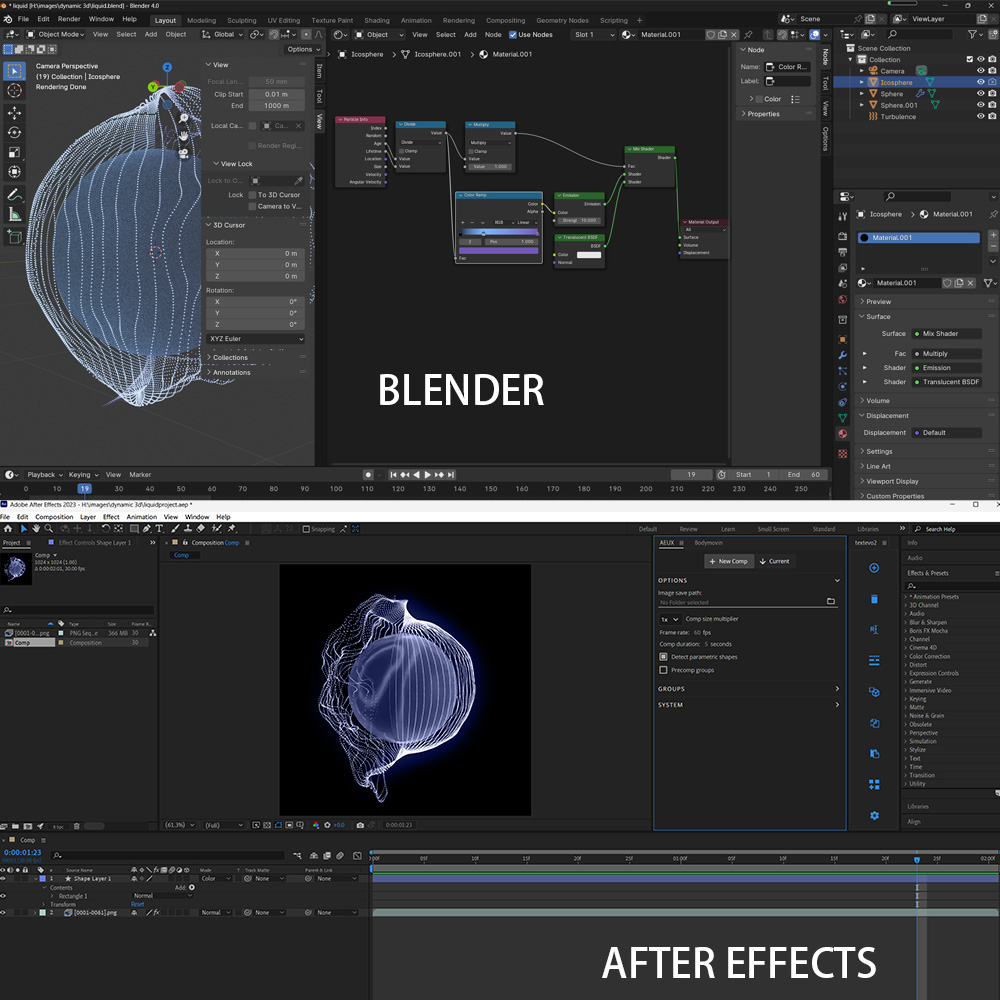This screenshot has width=1000, height=1000.
Task: Select the Brush tool in After Effects
Action: [x=175, y=529]
